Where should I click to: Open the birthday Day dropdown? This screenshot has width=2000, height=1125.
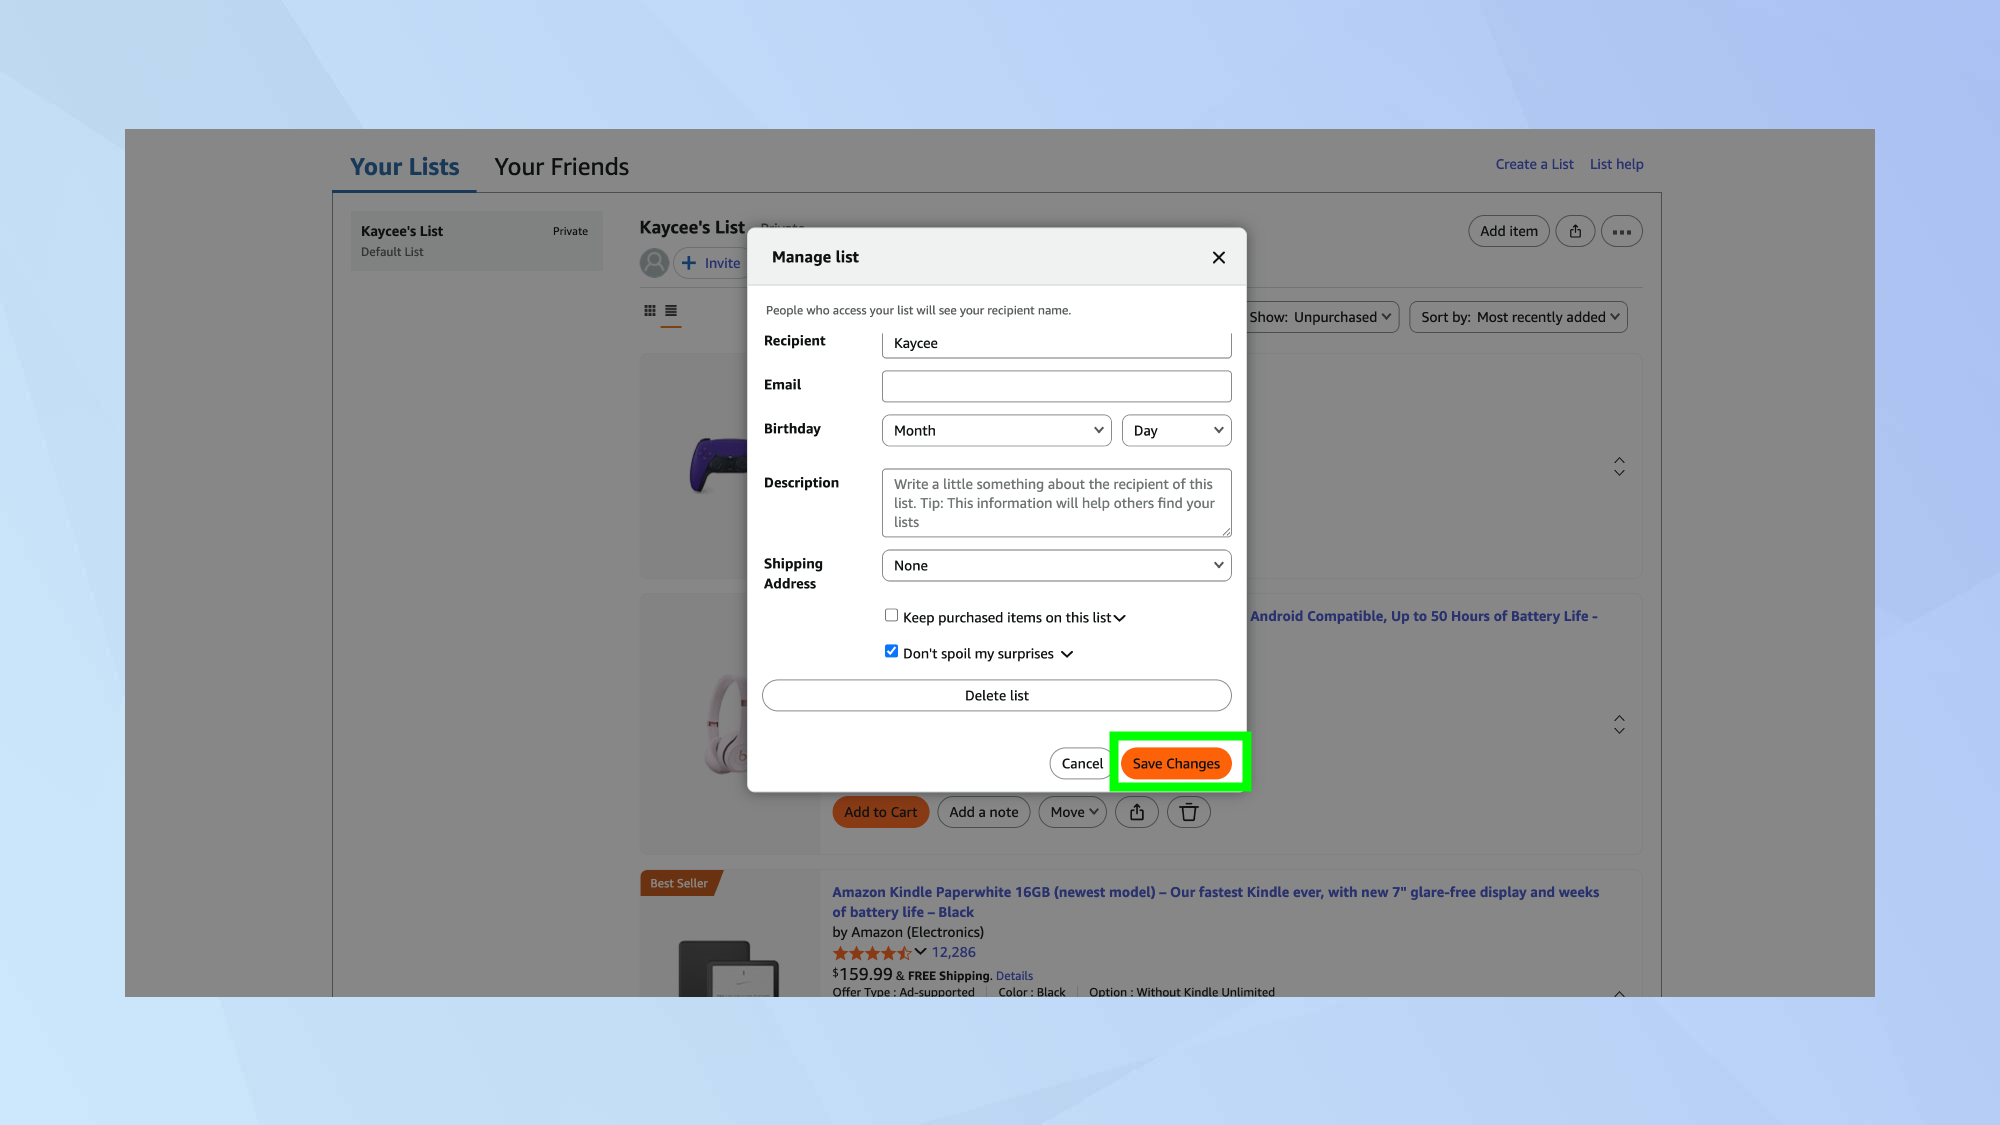[x=1176, y=431]
